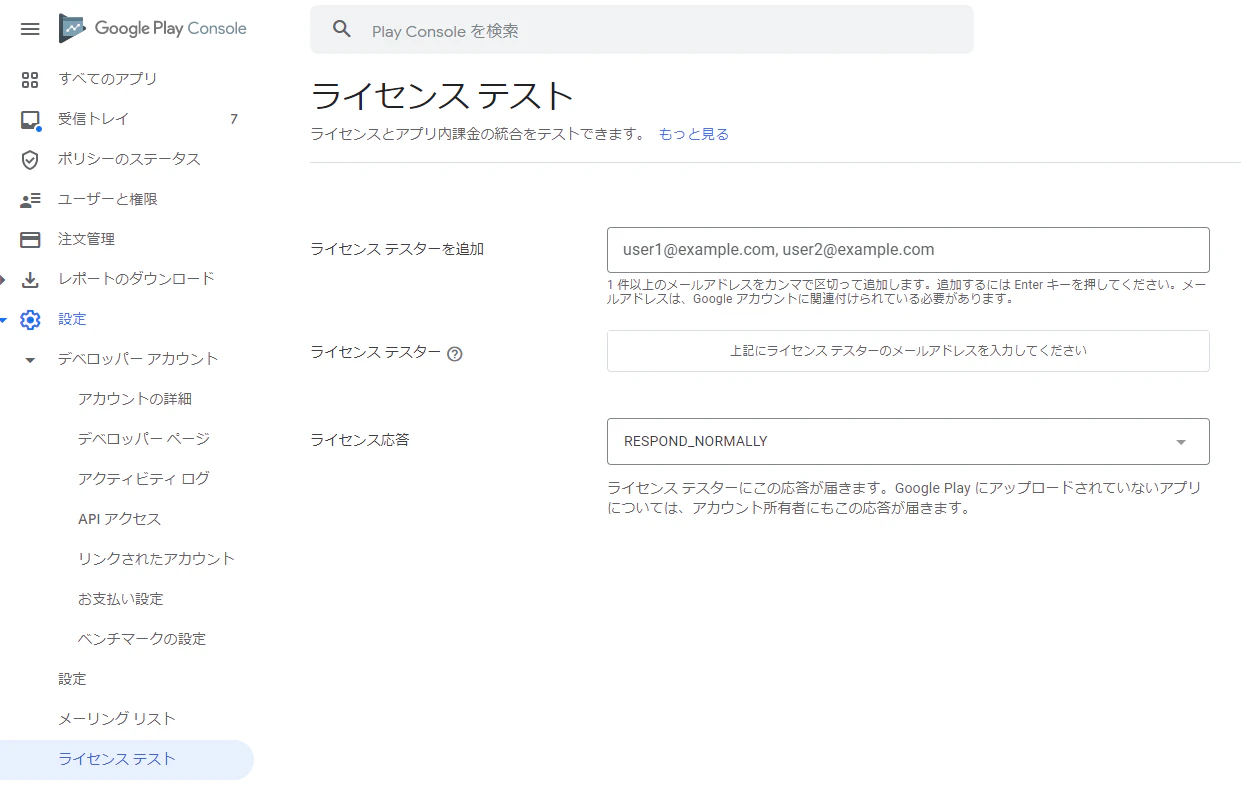Open the hamburger navigation menu
Screen dimensions: 1241x787
pos(30,29)
